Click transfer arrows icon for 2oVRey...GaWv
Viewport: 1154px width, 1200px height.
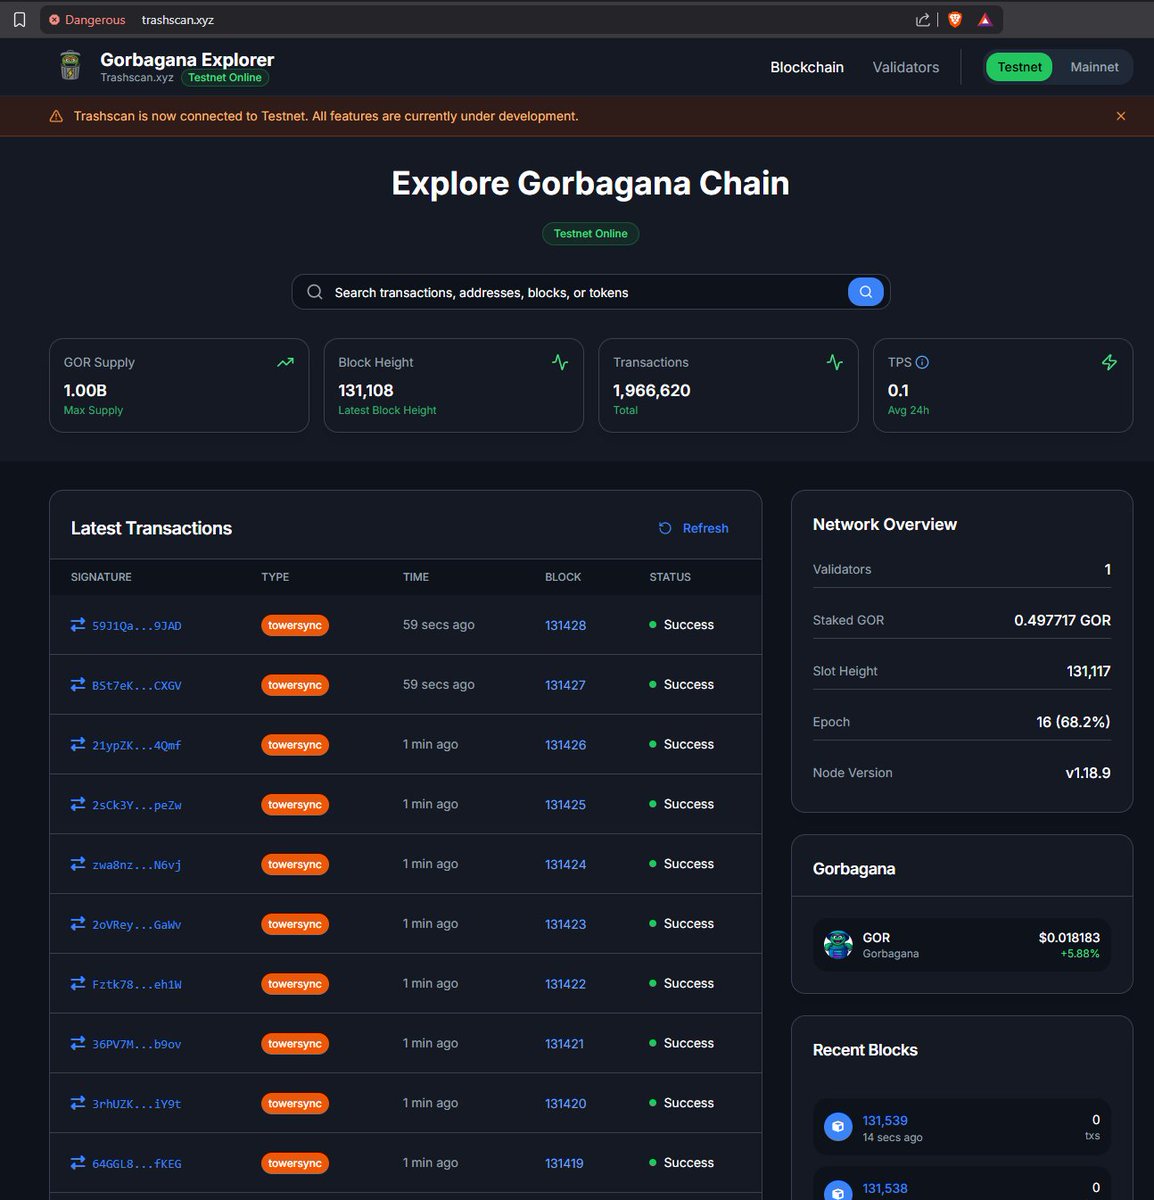pyautogui.click(x=78, y=924)
